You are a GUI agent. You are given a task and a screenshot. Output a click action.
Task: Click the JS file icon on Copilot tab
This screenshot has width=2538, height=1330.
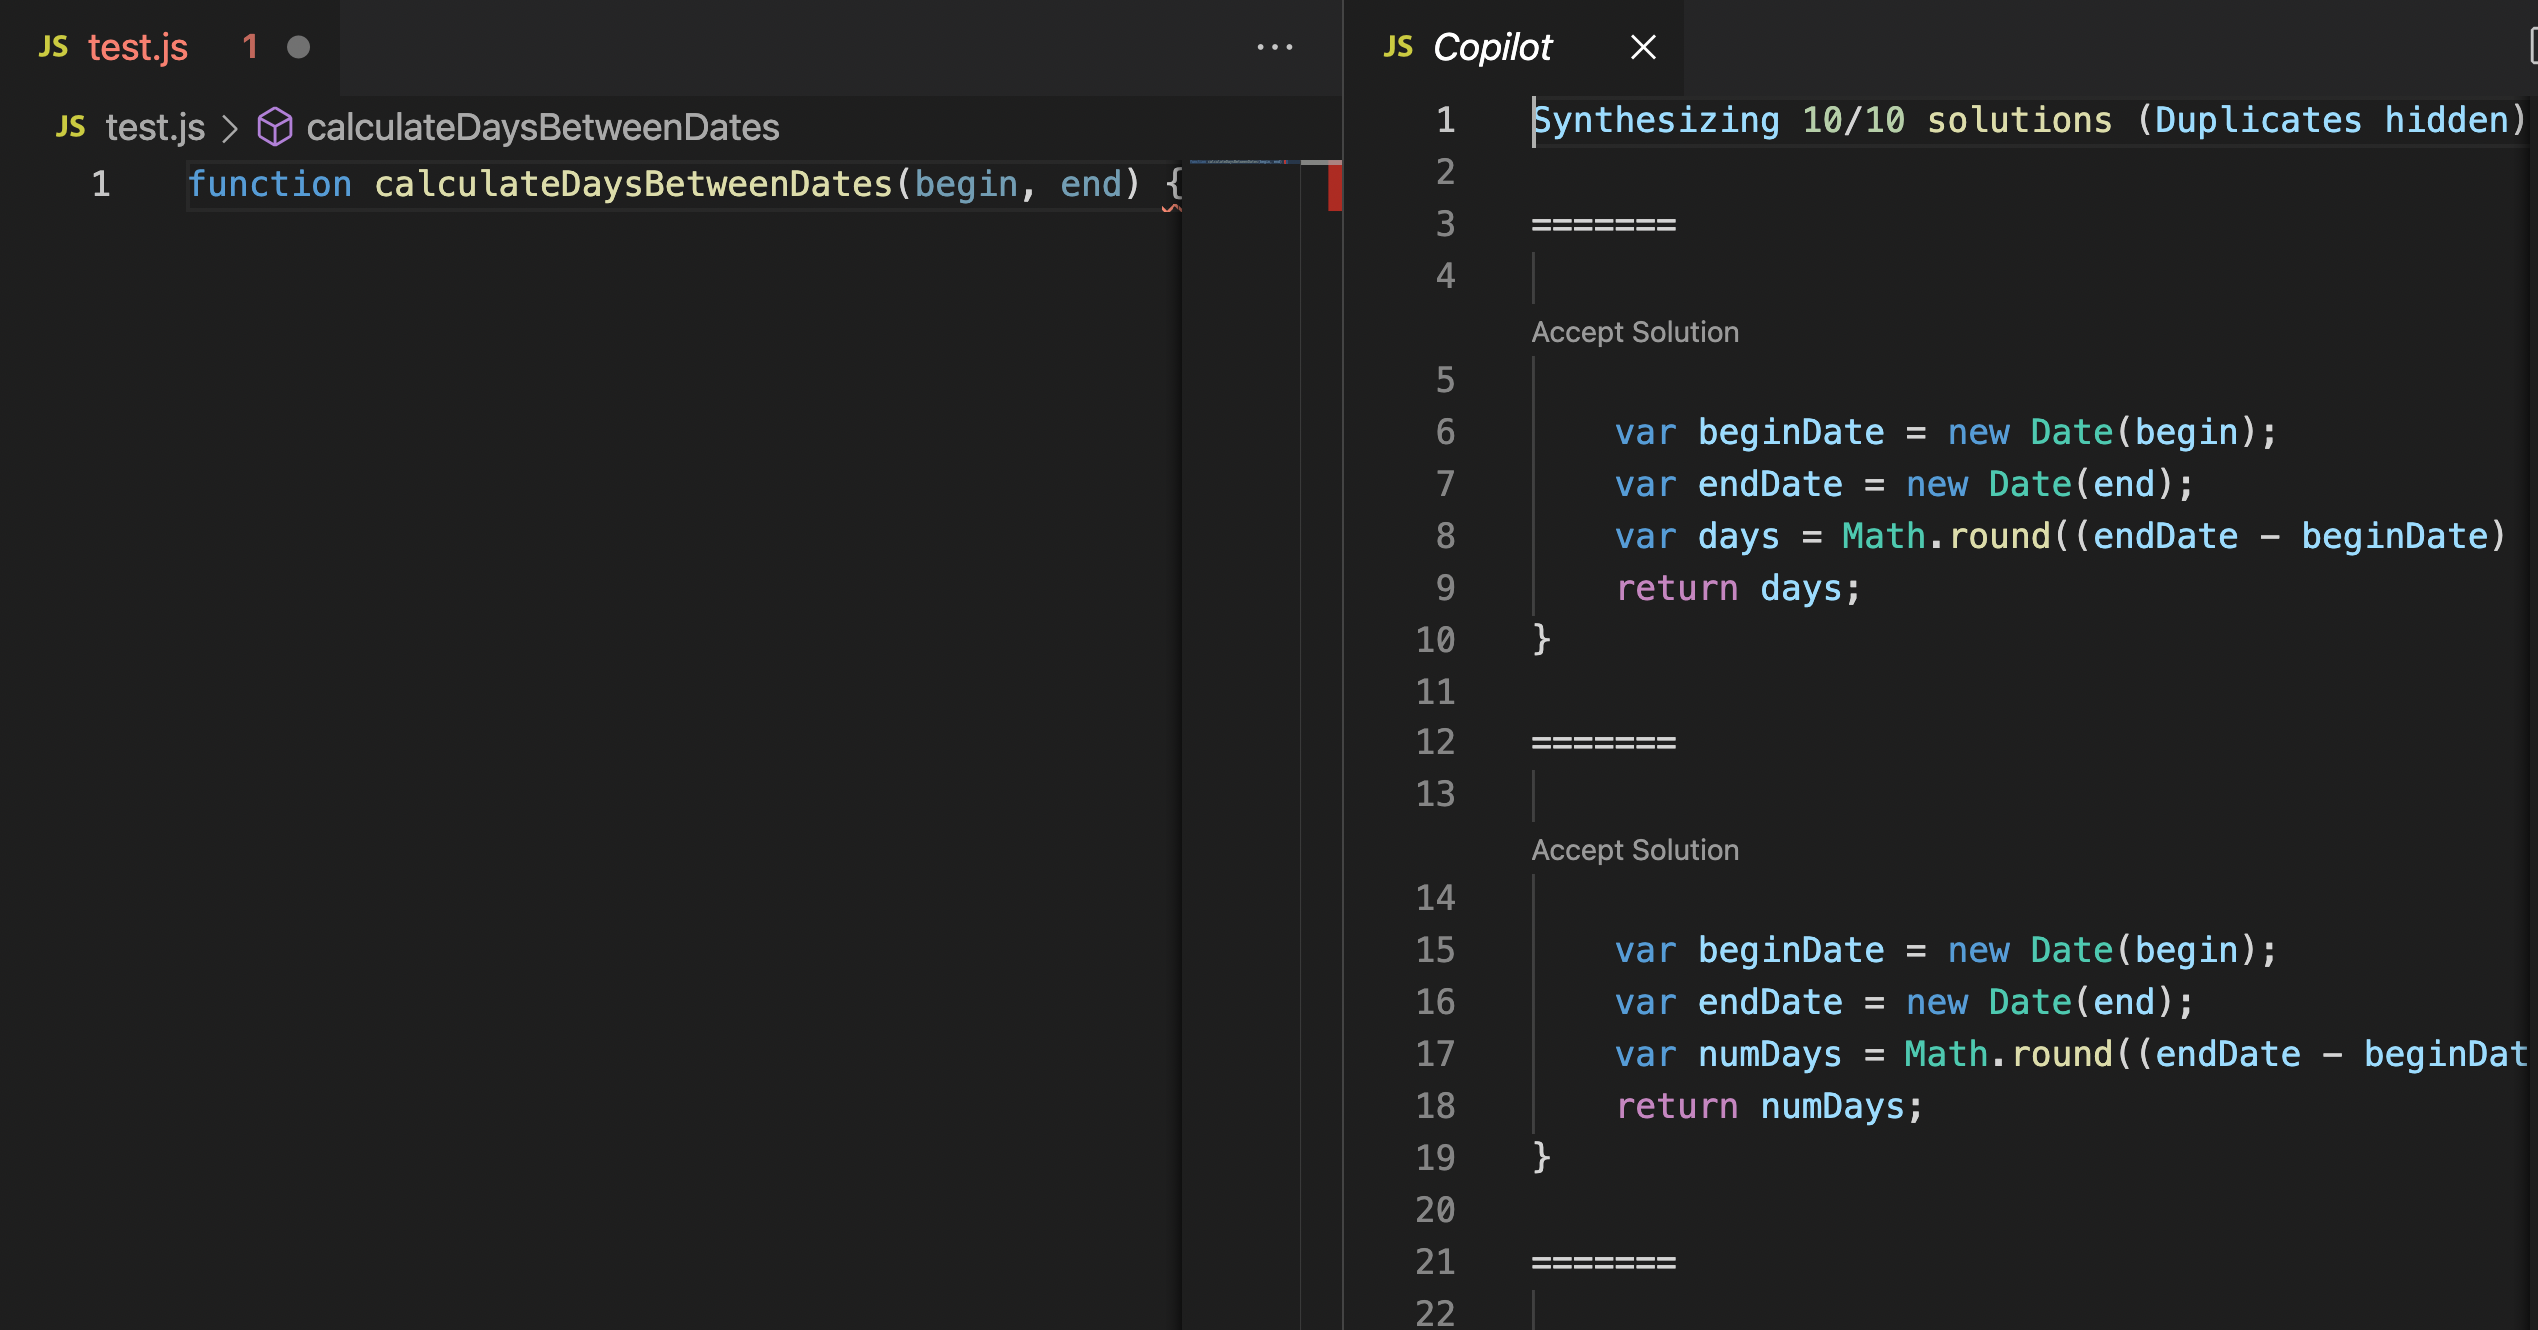point(1398,47)
